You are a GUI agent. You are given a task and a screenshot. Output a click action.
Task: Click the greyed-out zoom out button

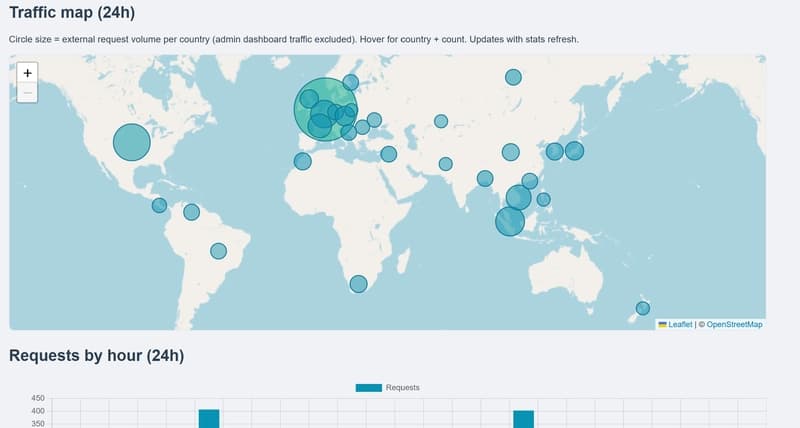tap(28, 93)
